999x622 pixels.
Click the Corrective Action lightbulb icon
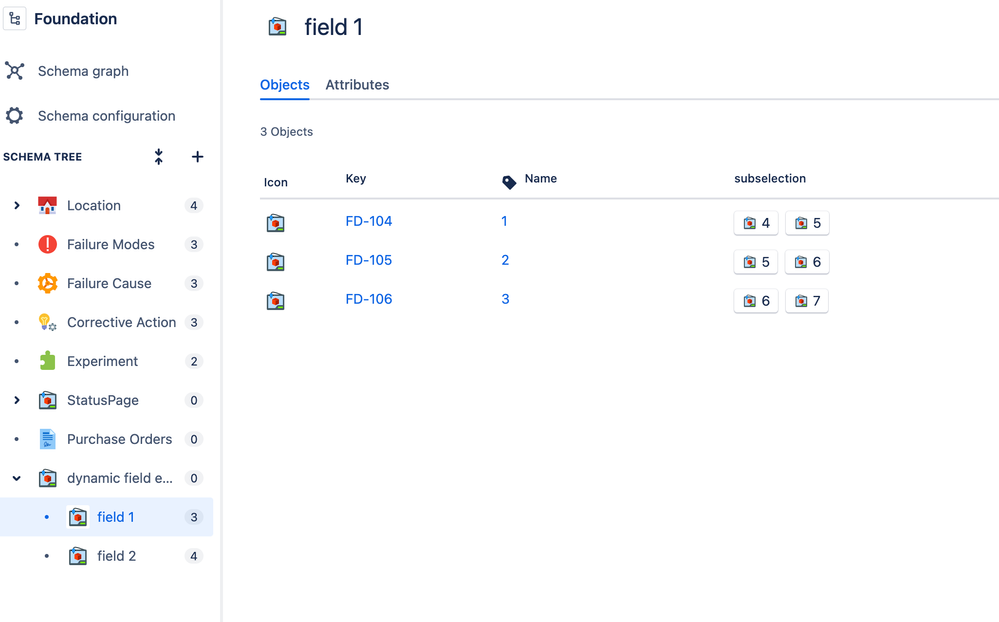click(47, 322)
